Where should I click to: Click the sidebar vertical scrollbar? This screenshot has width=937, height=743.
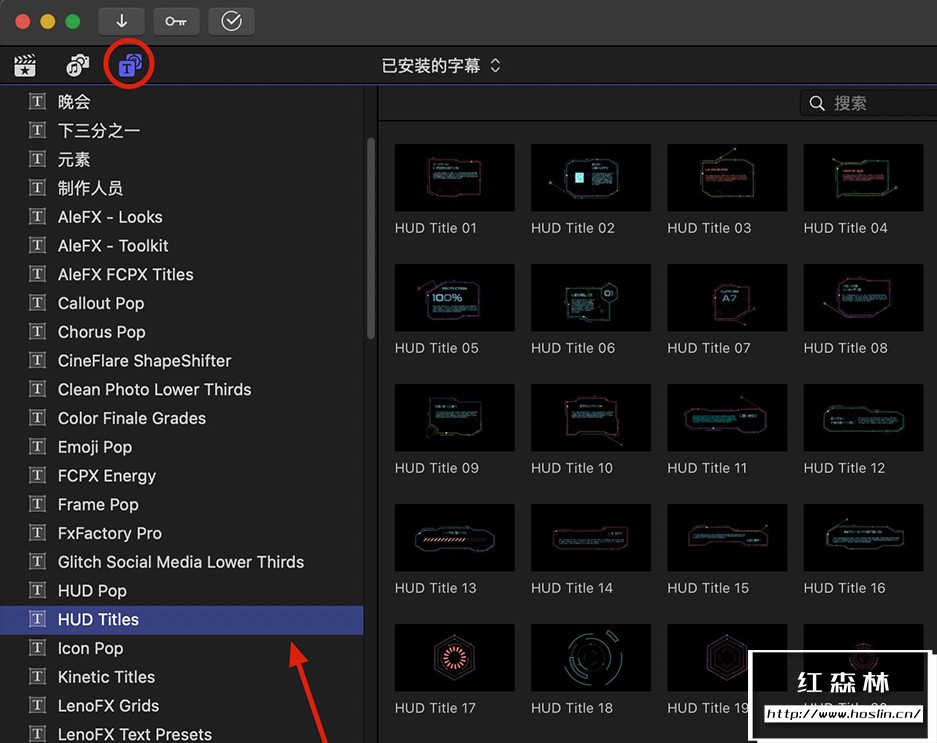[x=370, y=238]
